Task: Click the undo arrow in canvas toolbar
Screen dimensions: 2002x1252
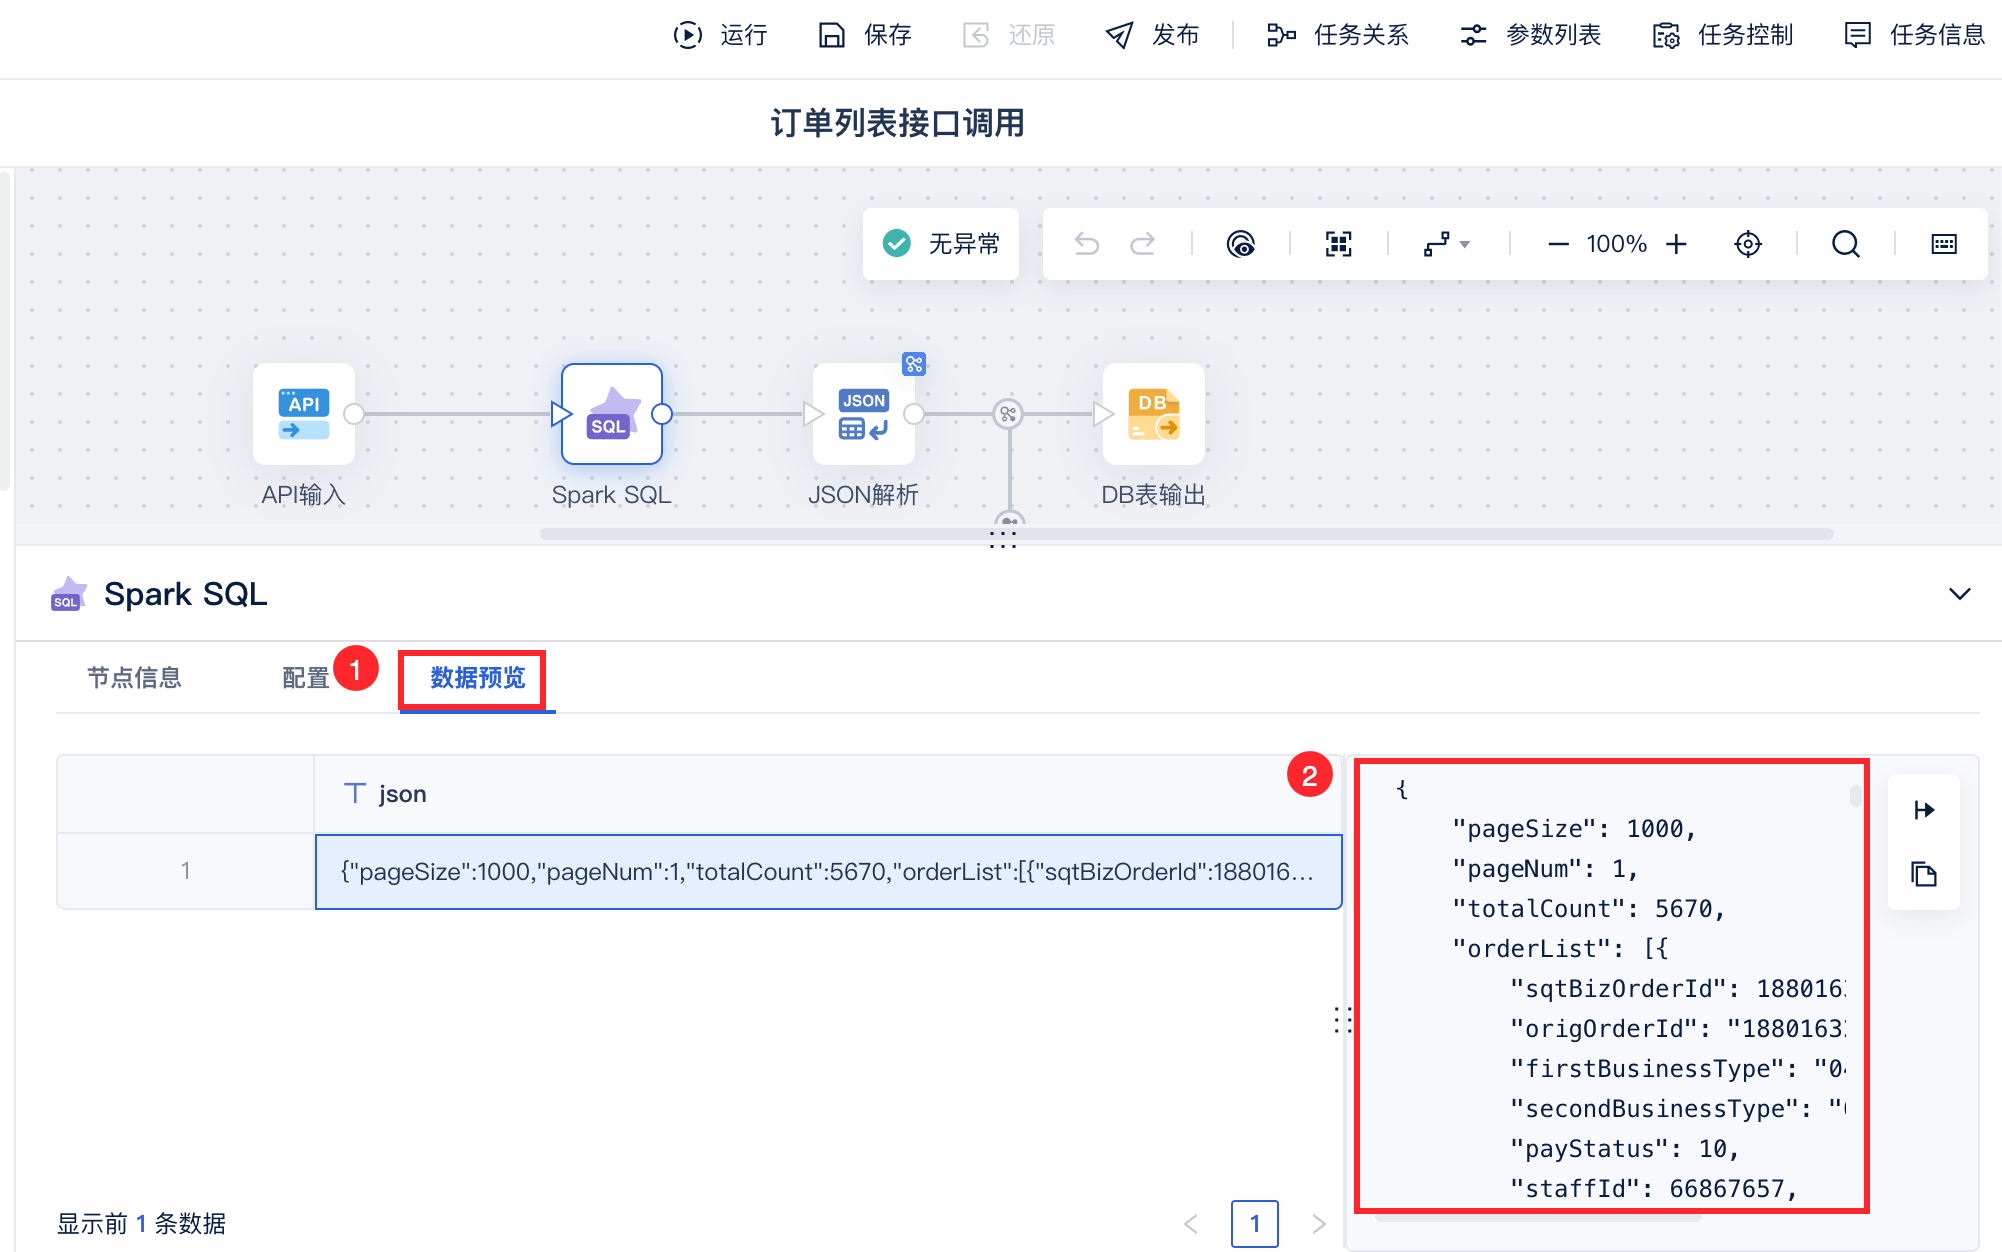Action: (x=1086, y=244)
